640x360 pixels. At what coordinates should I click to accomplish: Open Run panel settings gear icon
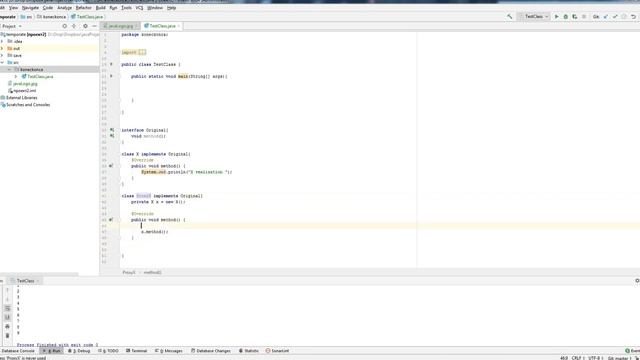637,281
